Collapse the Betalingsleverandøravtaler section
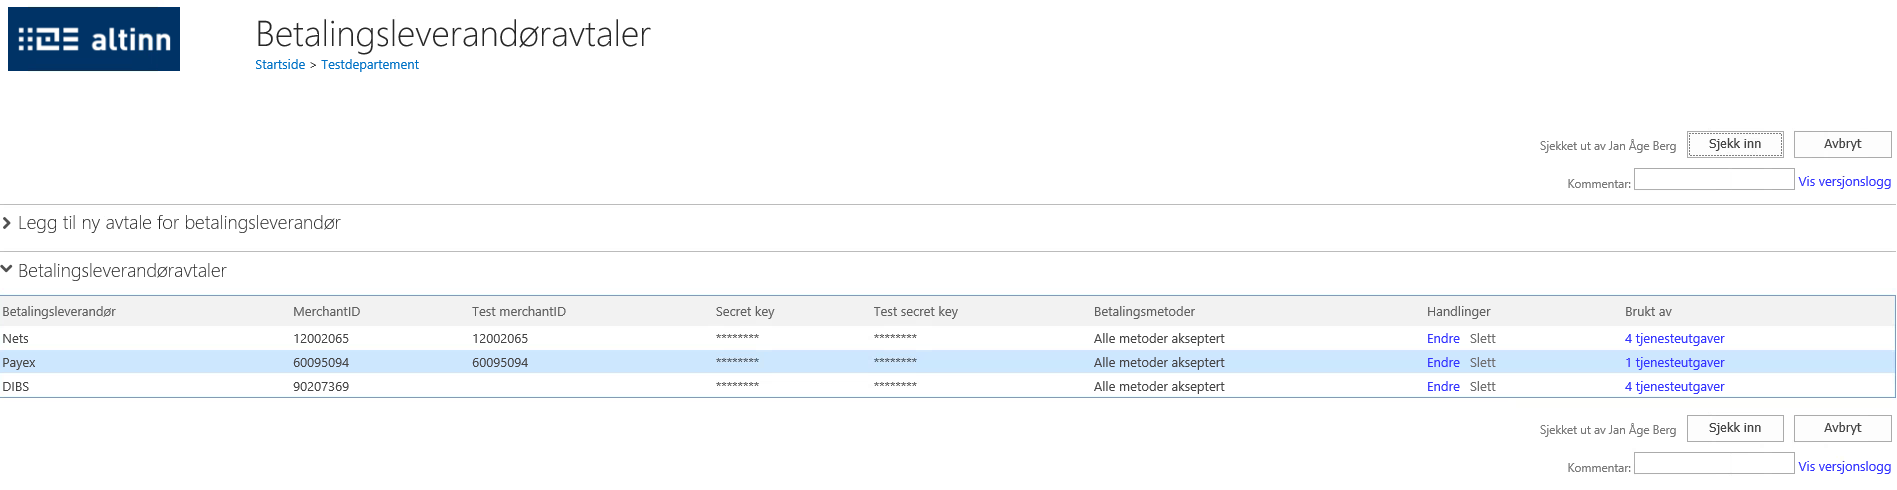Image resolution: width=1897 pixels, height=490 pixels. 114,271
